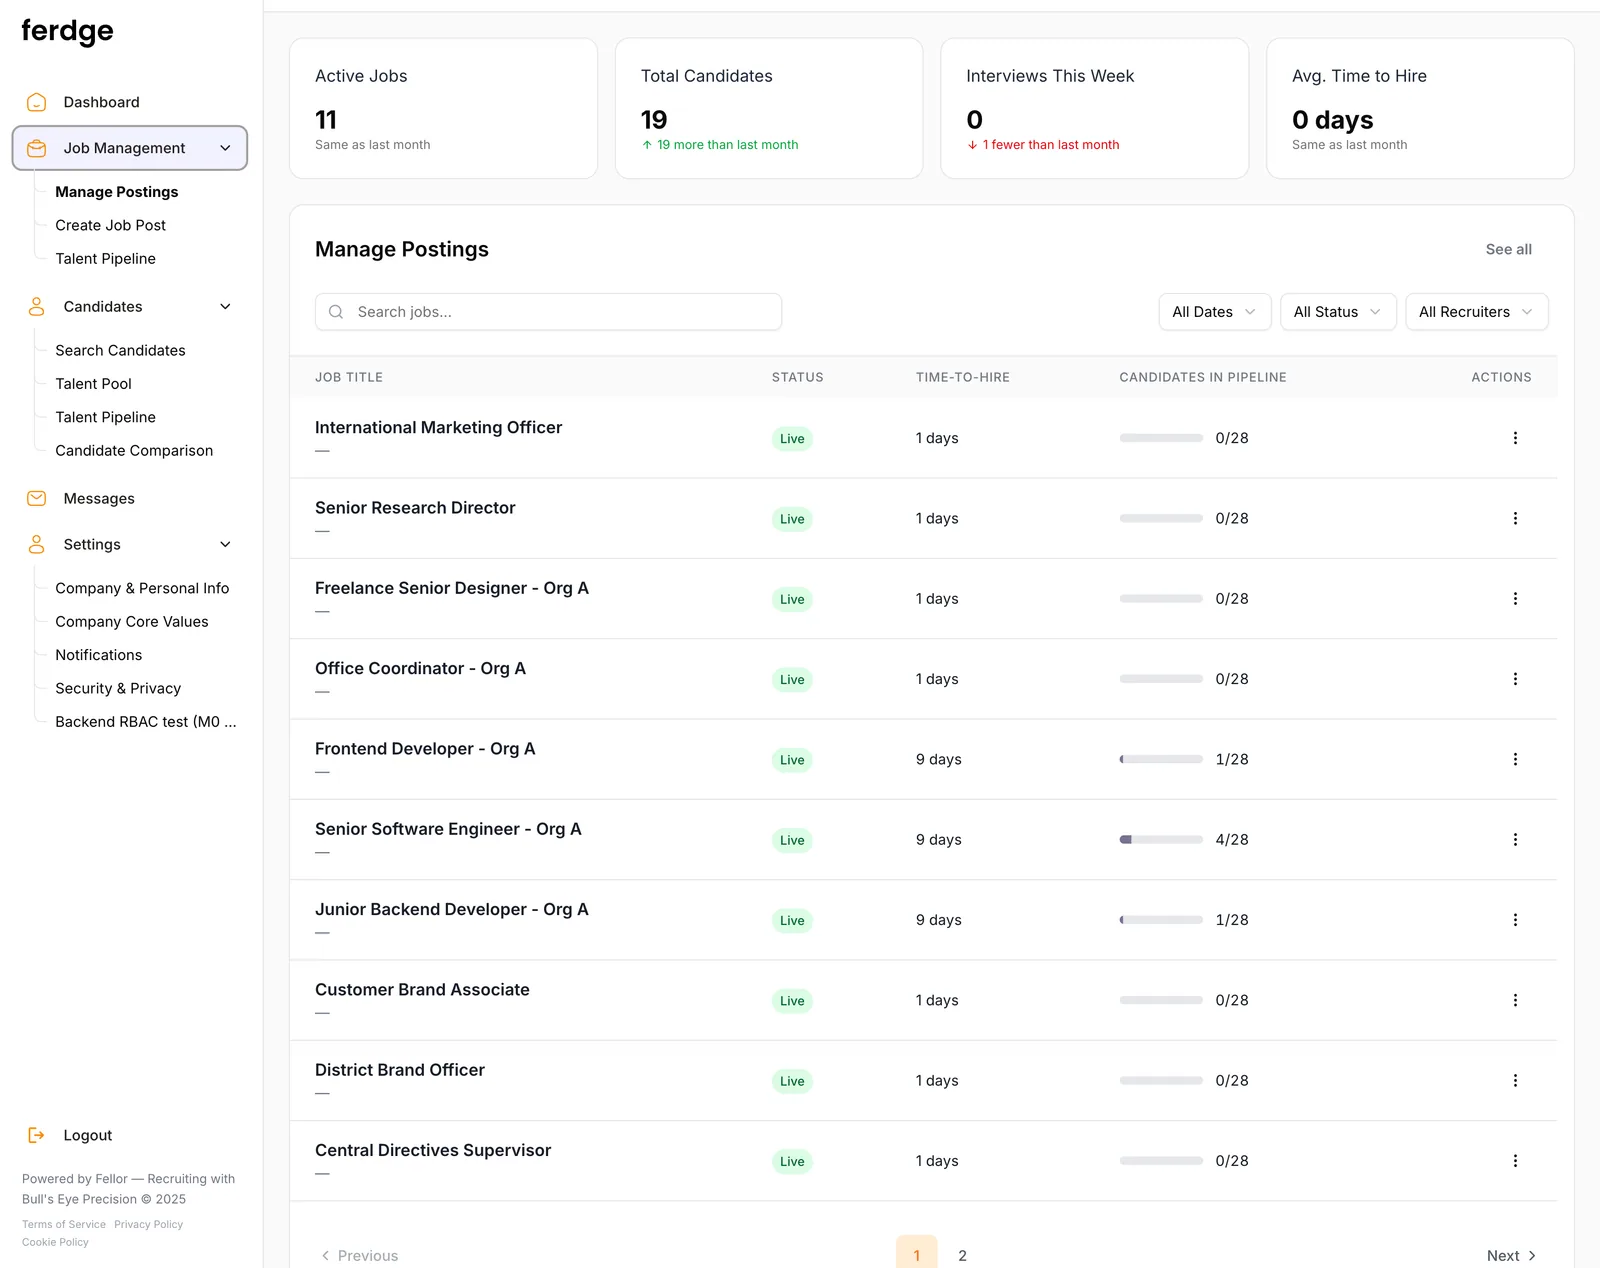Screen dimensions: 1600x1268
Task: Select Candidate Comparison in sidebar
Action: click(134, 450)
